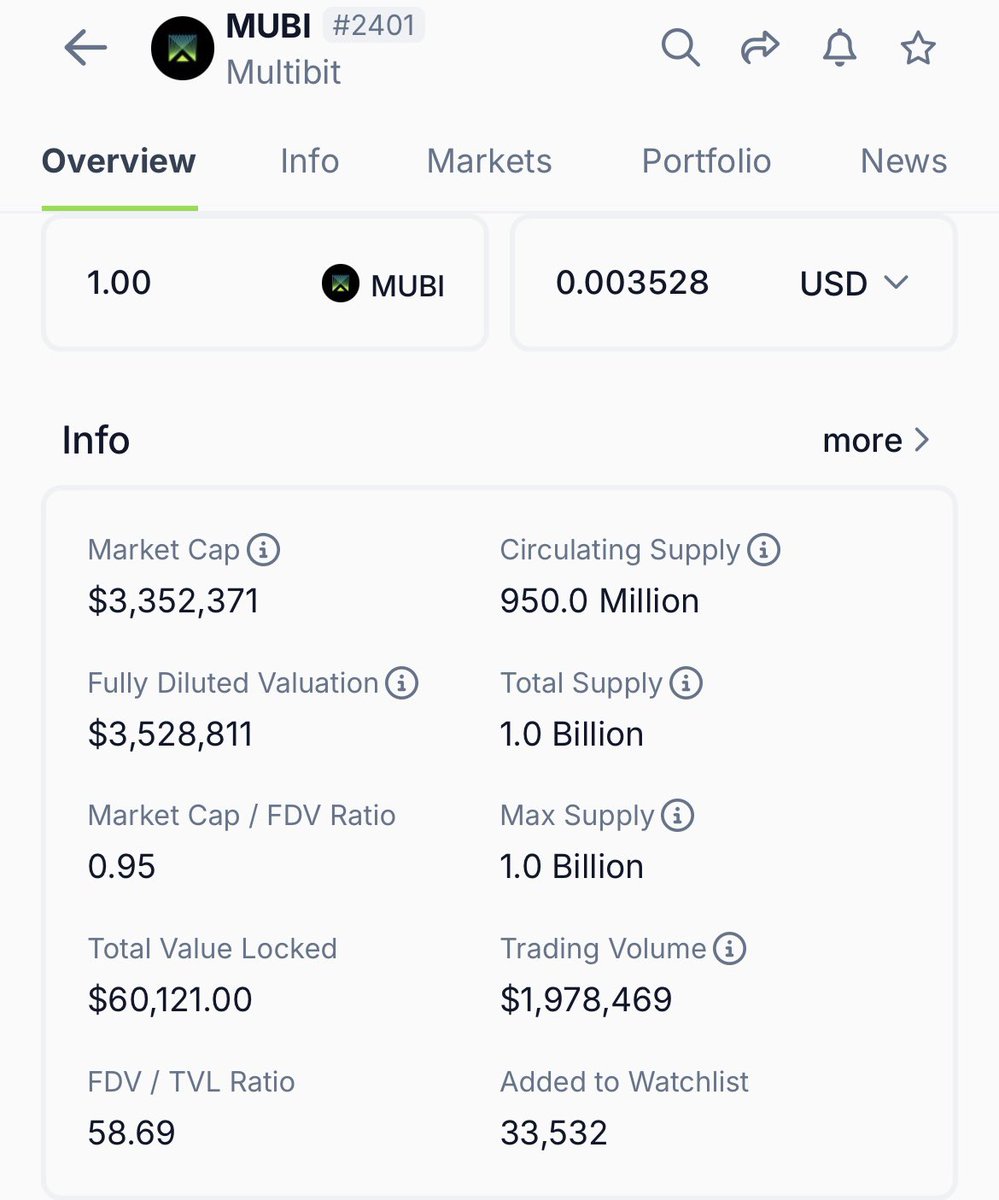
Task: Tap the Added to Watchlist label
Action: 624,1081
